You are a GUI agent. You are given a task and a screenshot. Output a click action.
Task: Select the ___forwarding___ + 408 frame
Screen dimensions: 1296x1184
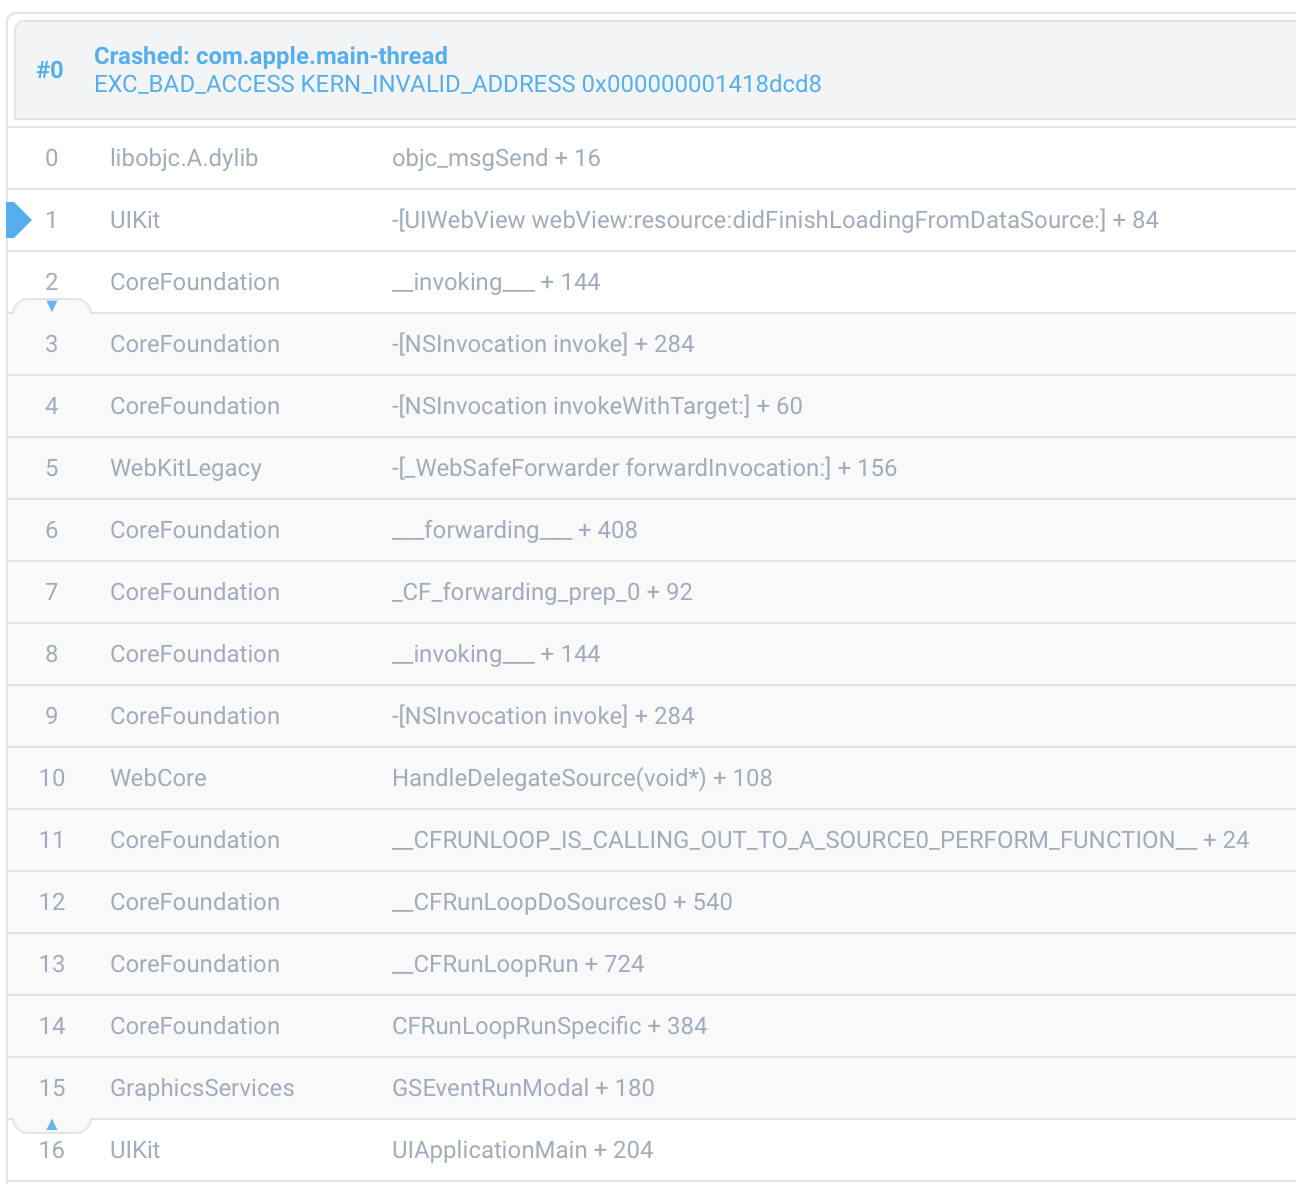click(x=514, y=530)
